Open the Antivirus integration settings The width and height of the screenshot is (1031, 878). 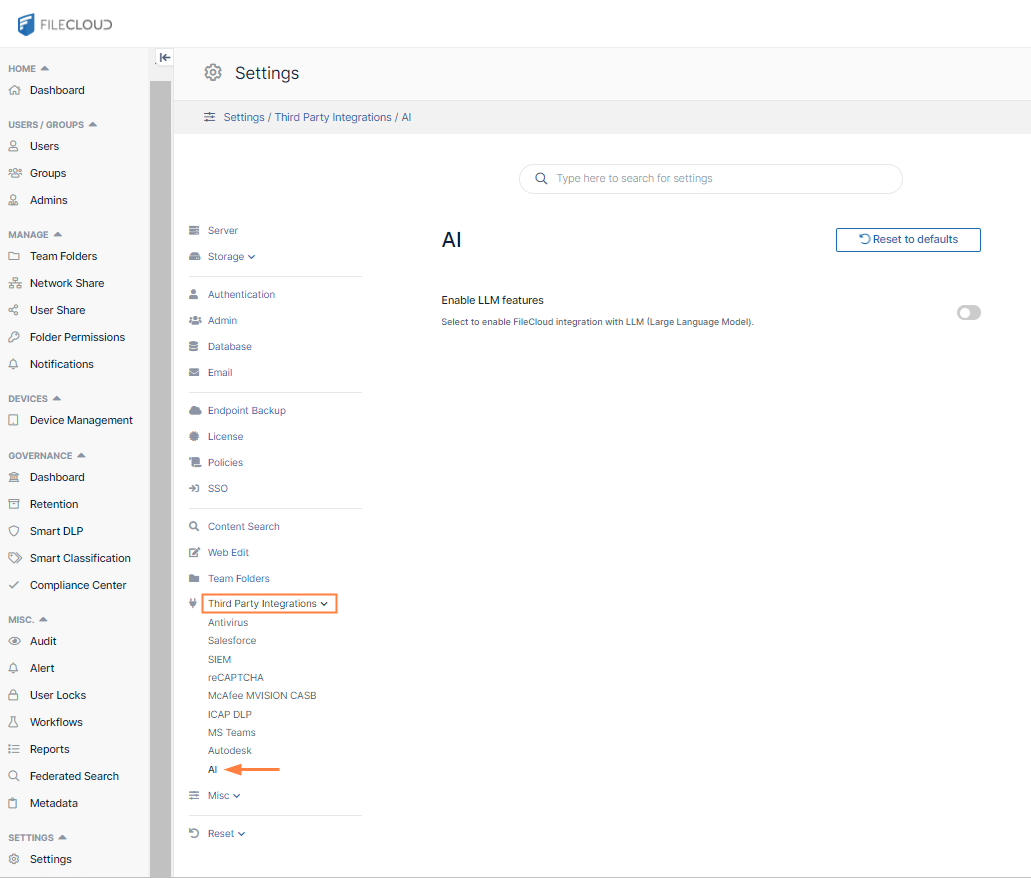[x=228, y=623]
